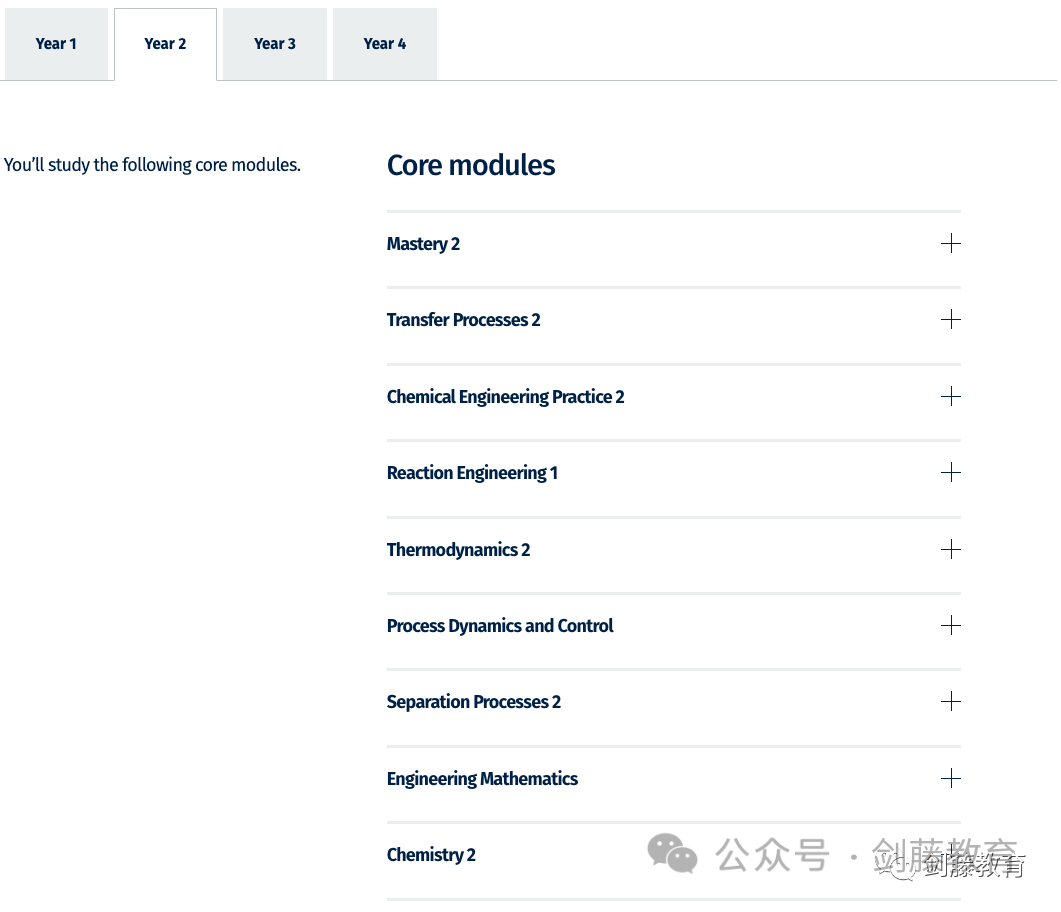Go to the Year 4 tab
Image resolution: width=1061 pixels, height=912 pixels.
(384, 44)
